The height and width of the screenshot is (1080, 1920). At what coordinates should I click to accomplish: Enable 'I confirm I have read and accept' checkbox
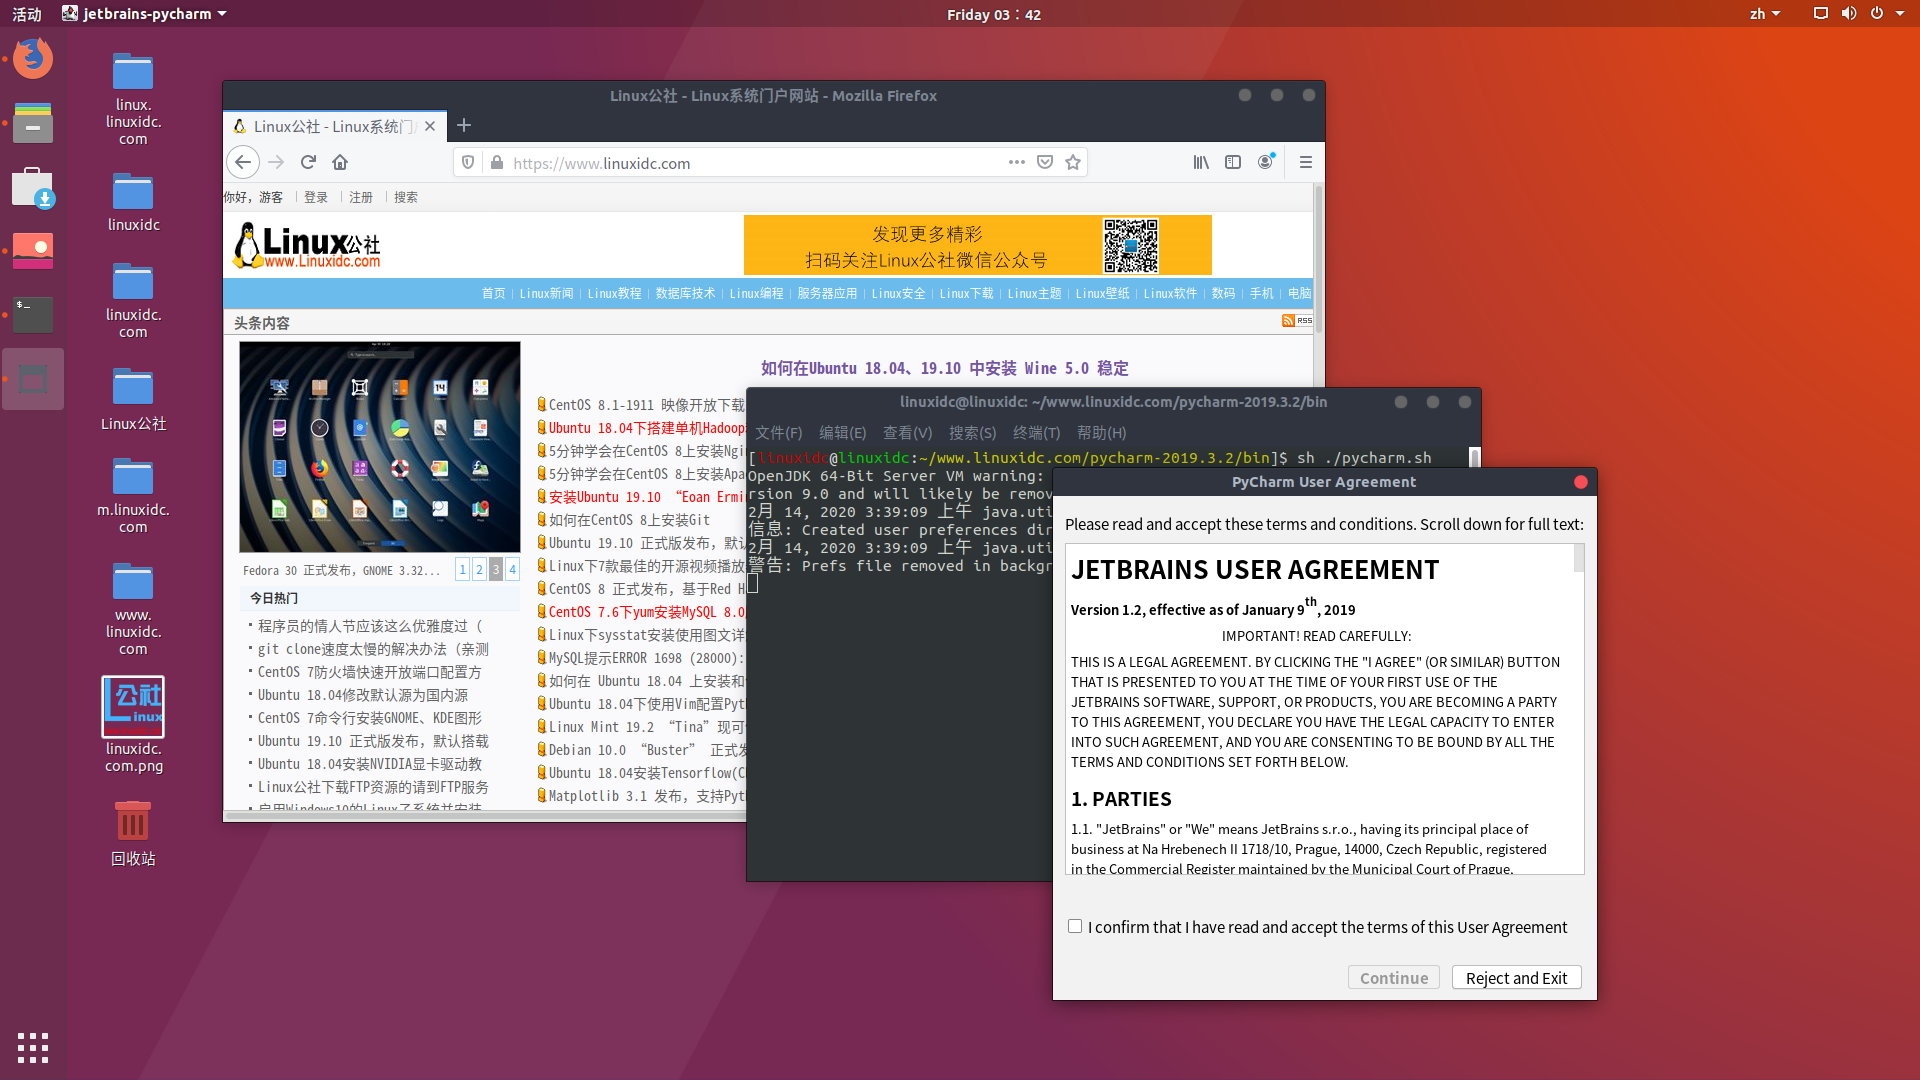(x=1073, y=926)
